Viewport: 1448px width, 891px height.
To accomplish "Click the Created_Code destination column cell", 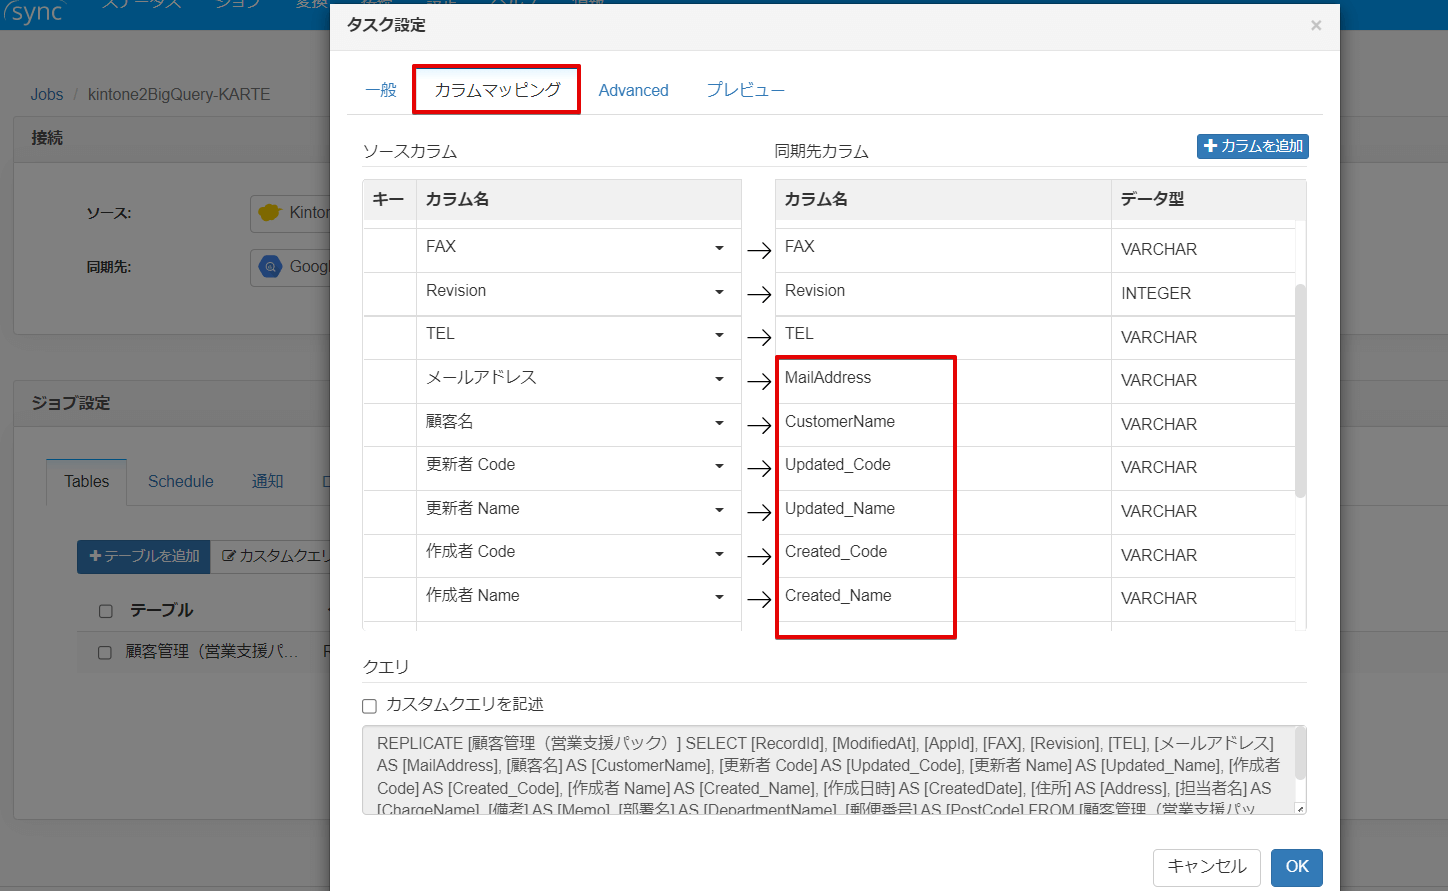I will coord(943,555).
